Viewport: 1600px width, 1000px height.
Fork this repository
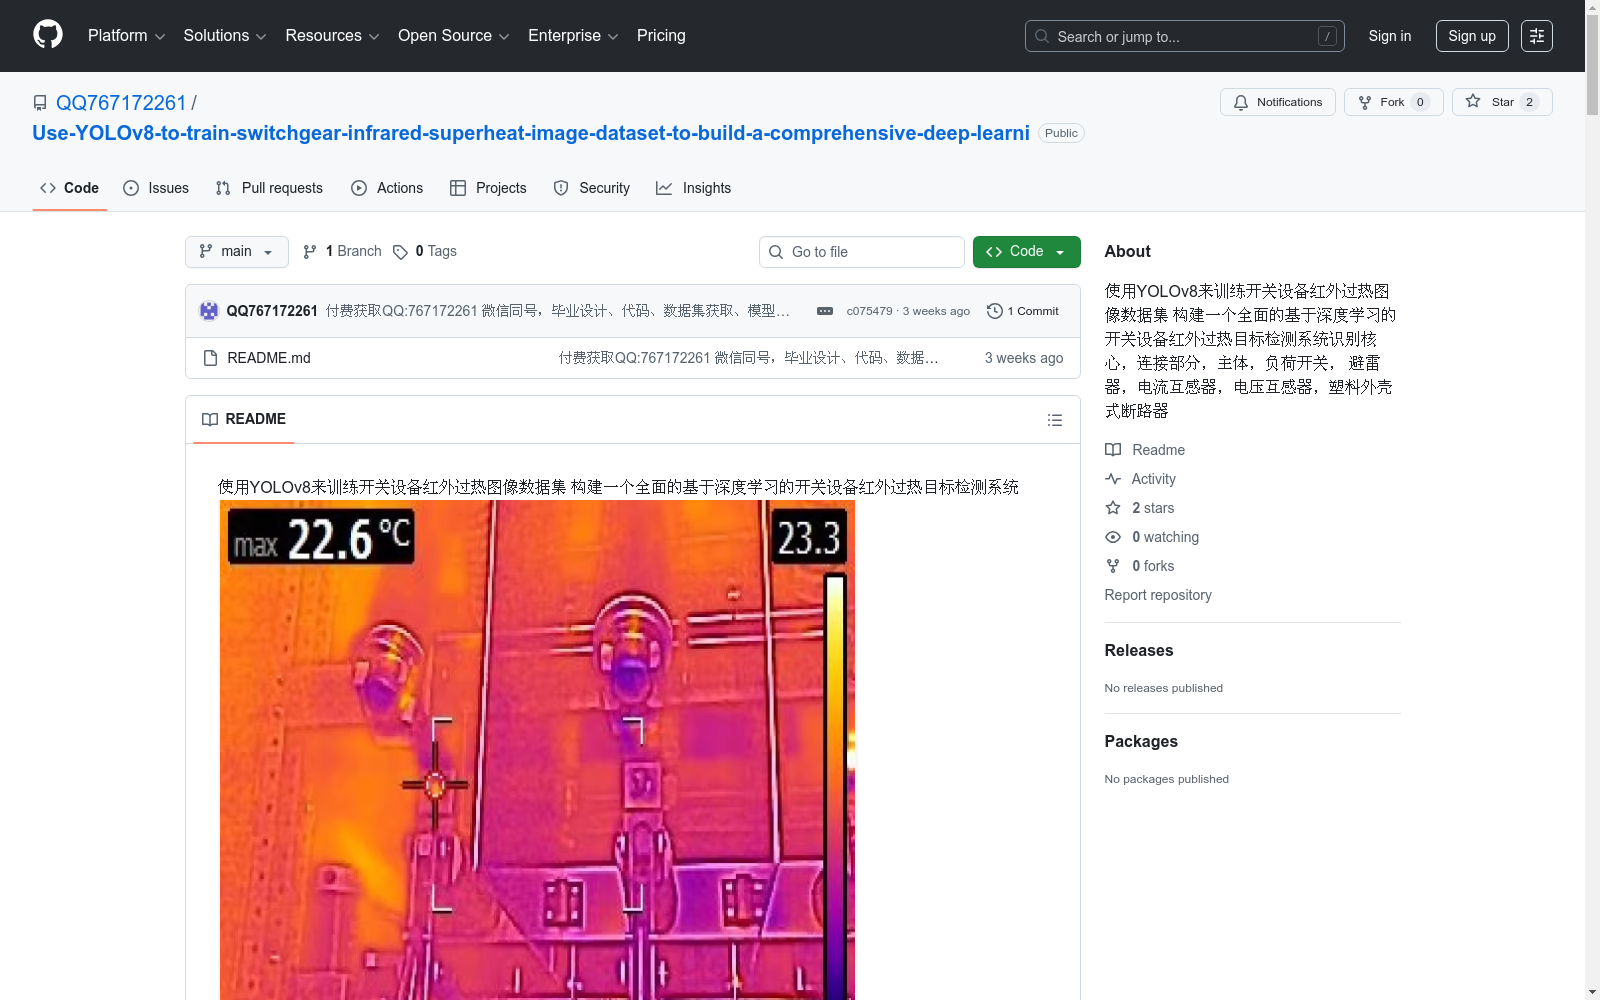[x=1394, y=102]
